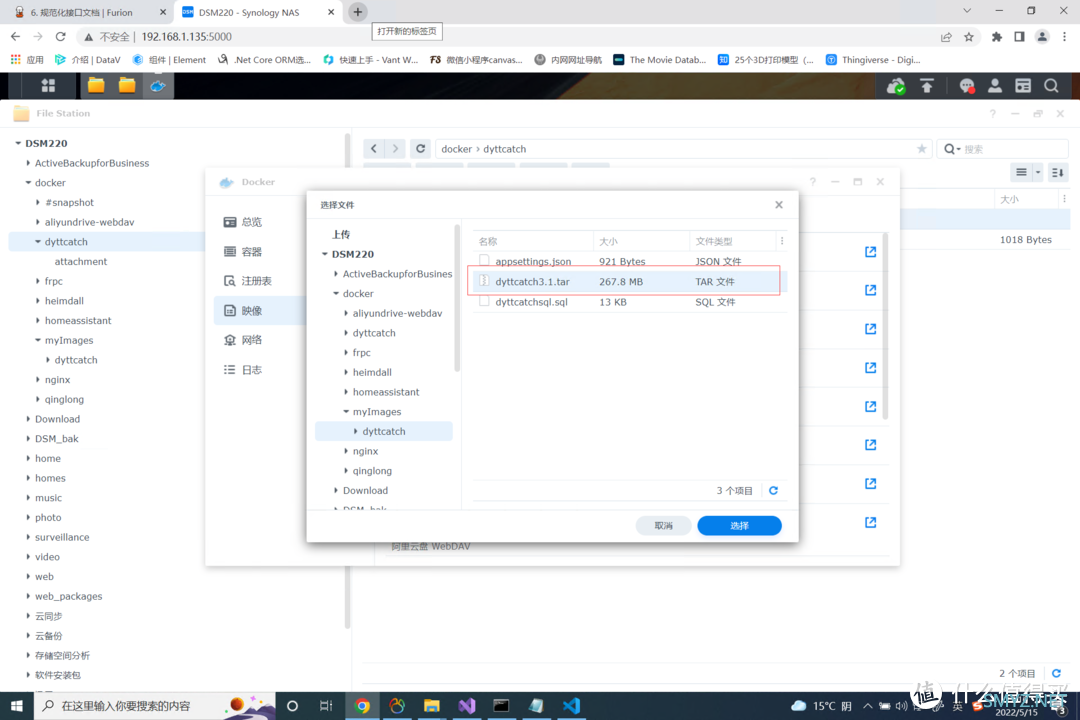Screen dimensions: 1080x720
Task: Collapse DSM220 root in File Station tree
Action: 18,143
